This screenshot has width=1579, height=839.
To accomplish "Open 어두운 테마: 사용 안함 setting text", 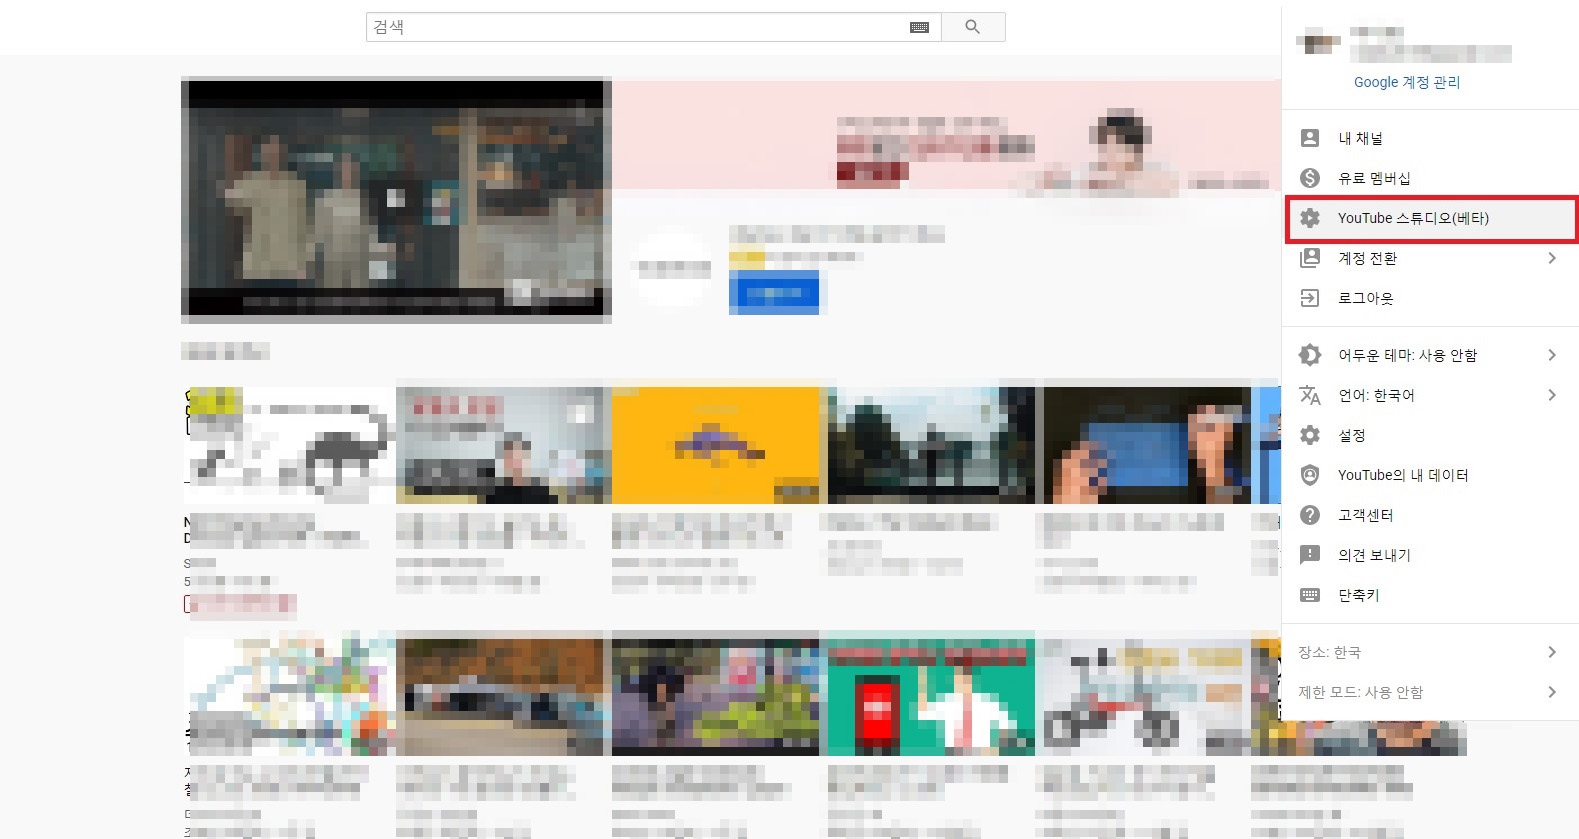I will pyautogui.click(x=1407, y=355).
